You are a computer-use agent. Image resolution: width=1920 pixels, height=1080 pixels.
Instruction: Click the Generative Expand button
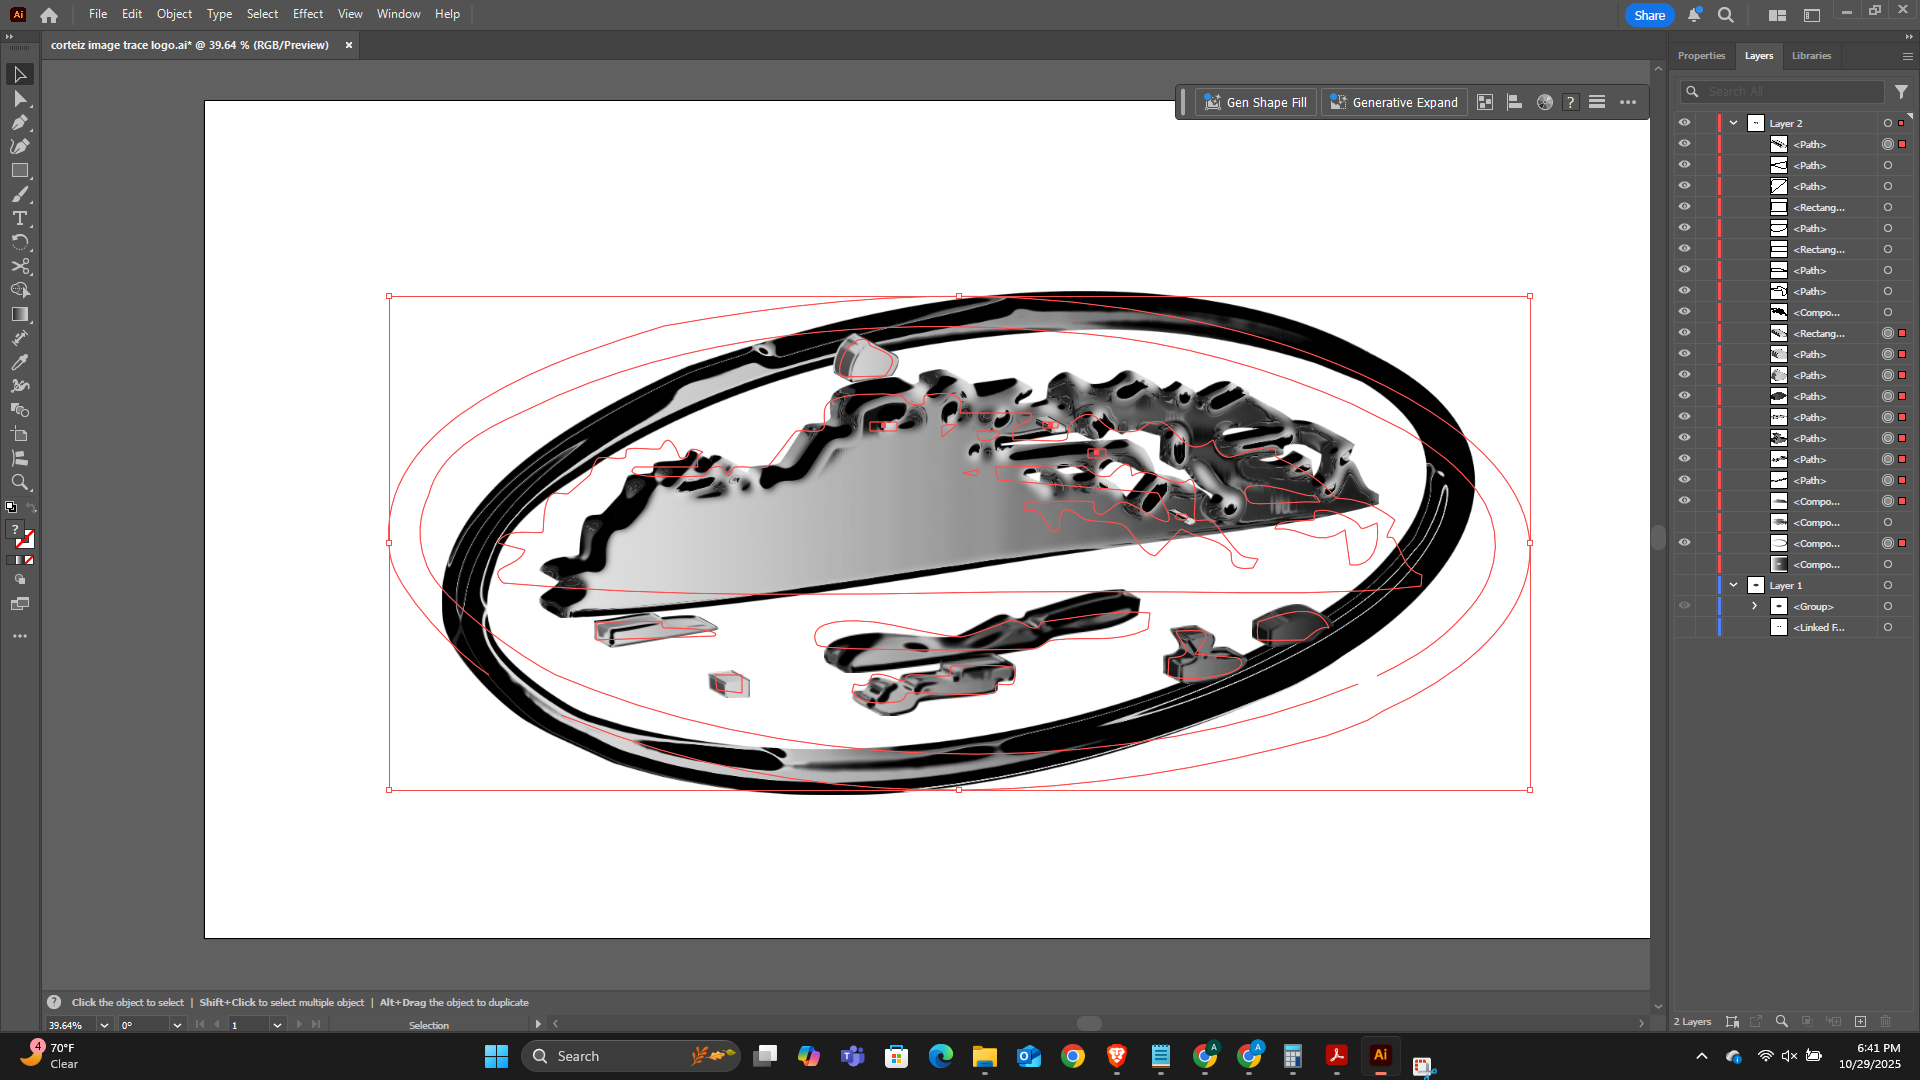click(x=1394, y=102)
